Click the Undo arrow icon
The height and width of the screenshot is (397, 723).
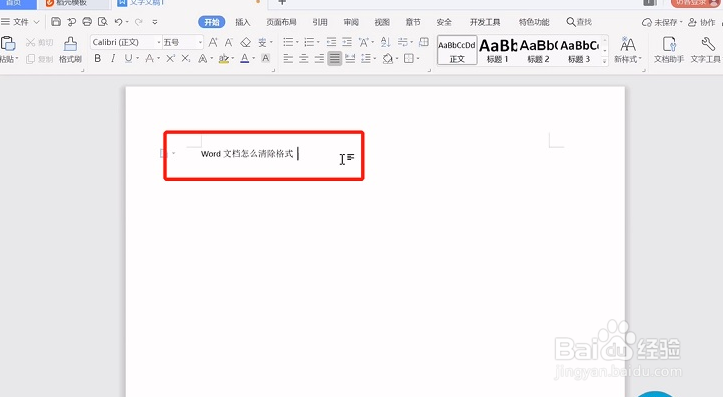(x=119, y=22)
